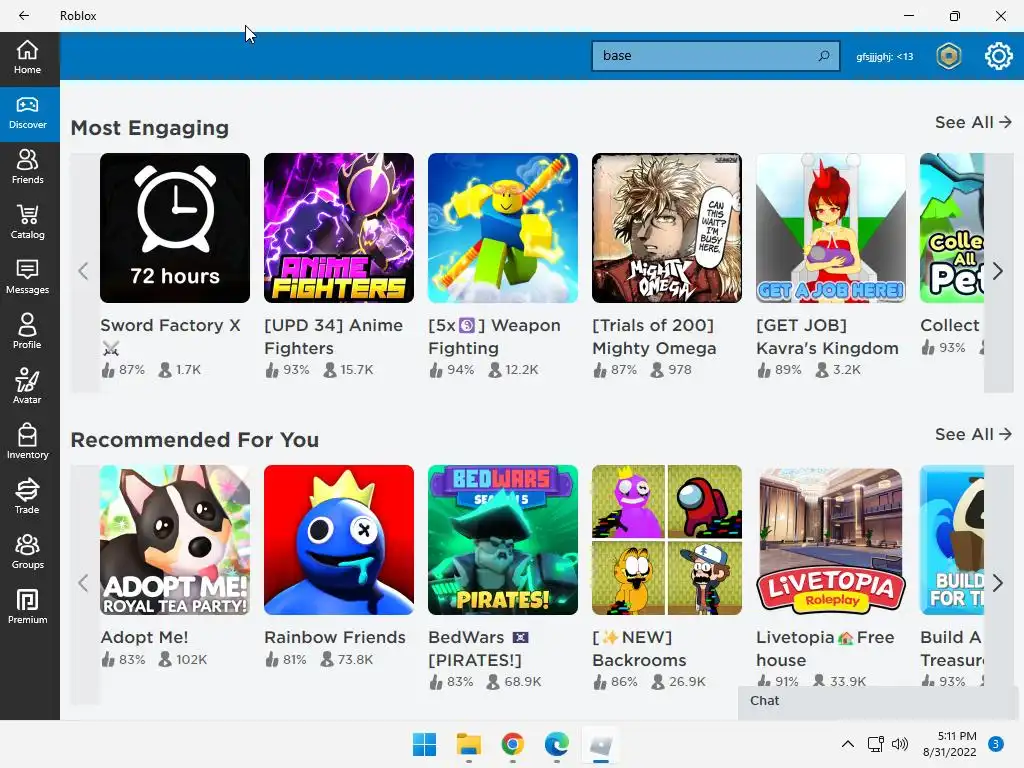Open the Catalog cart icon
The width and height of the screenshot is (1024, 768).
click(27, 215)
